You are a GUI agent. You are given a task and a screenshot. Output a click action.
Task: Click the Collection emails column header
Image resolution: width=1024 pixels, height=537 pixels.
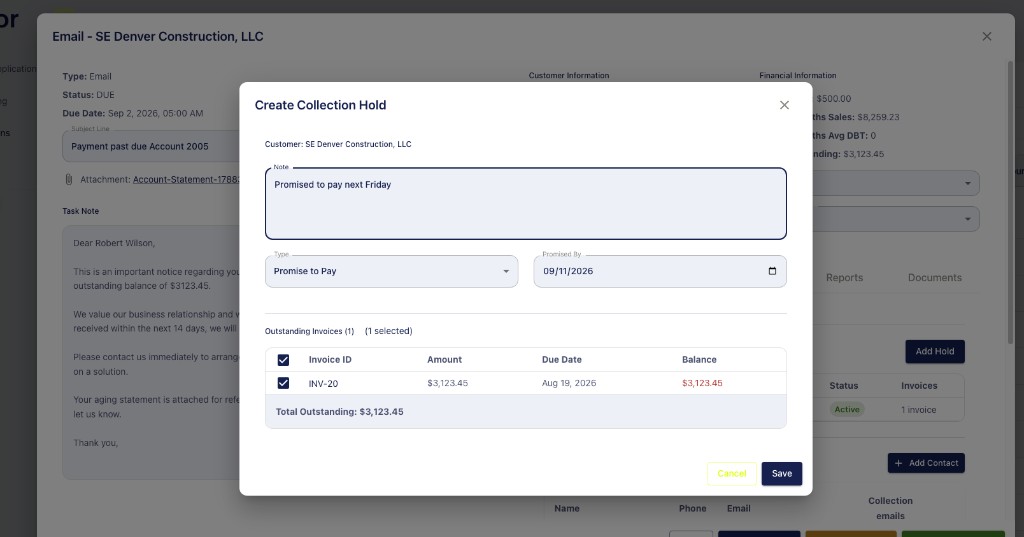[890, 508]
